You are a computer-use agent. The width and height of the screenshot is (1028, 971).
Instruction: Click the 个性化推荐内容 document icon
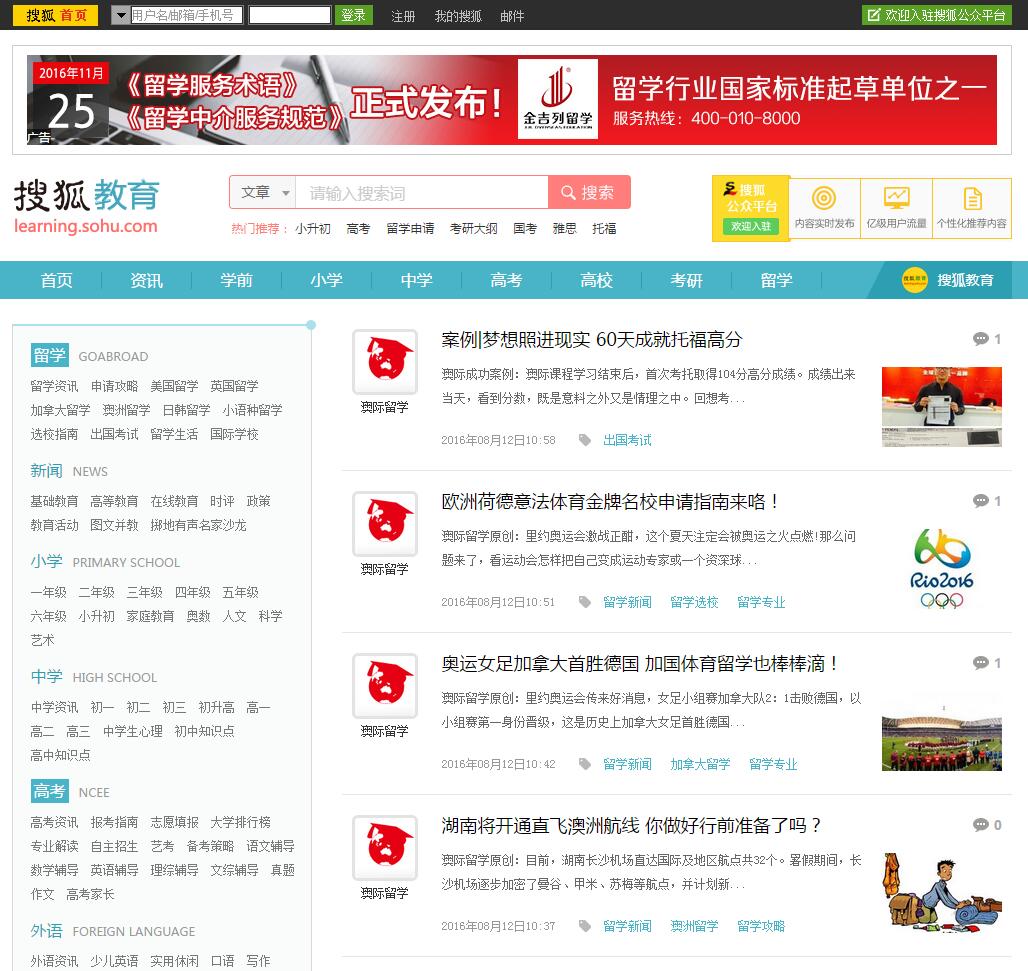click(972, 198)
